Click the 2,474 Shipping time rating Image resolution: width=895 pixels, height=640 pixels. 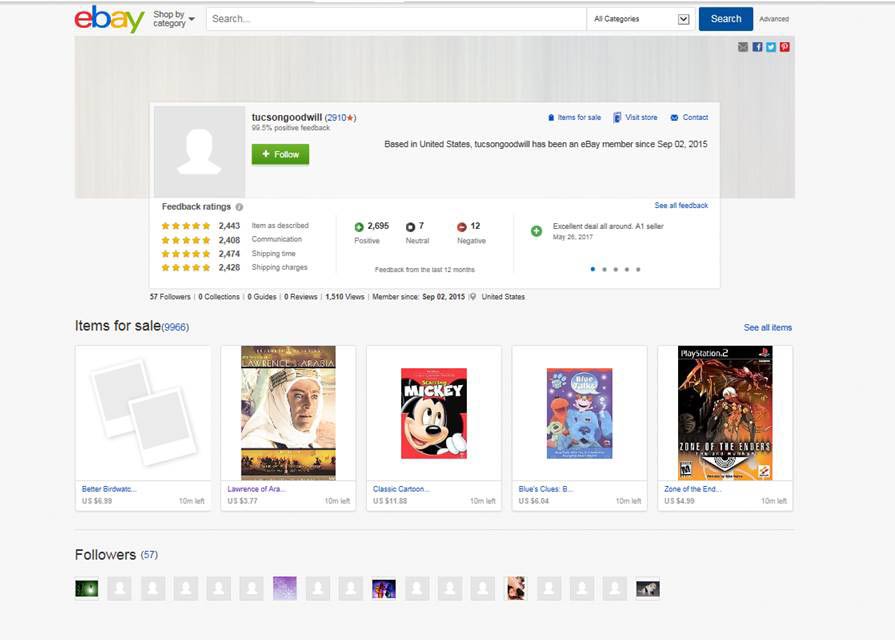coord(229,254)
